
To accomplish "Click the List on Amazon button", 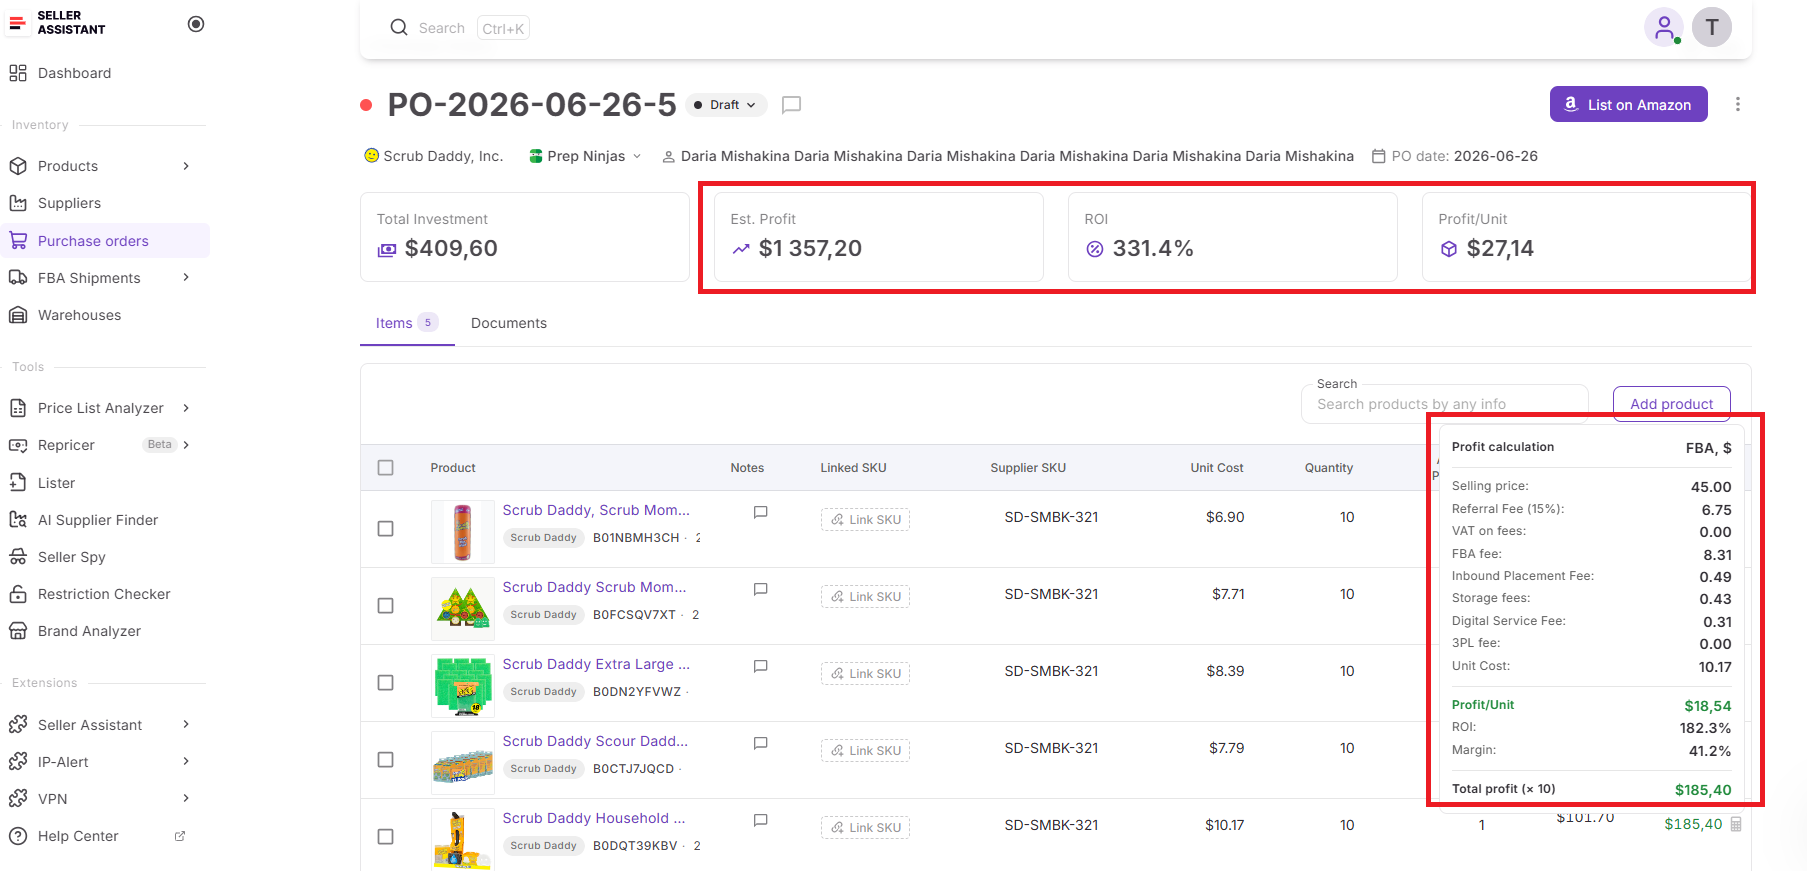I will pos(1629,104).
